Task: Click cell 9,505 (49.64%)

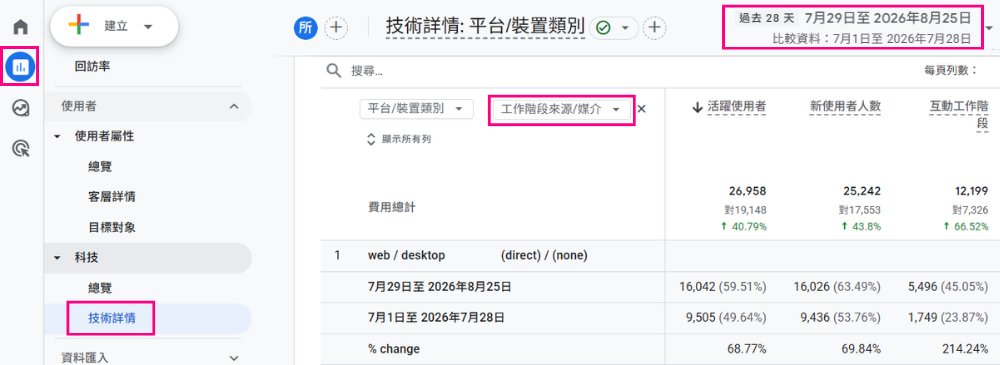Action: [726, 317]
